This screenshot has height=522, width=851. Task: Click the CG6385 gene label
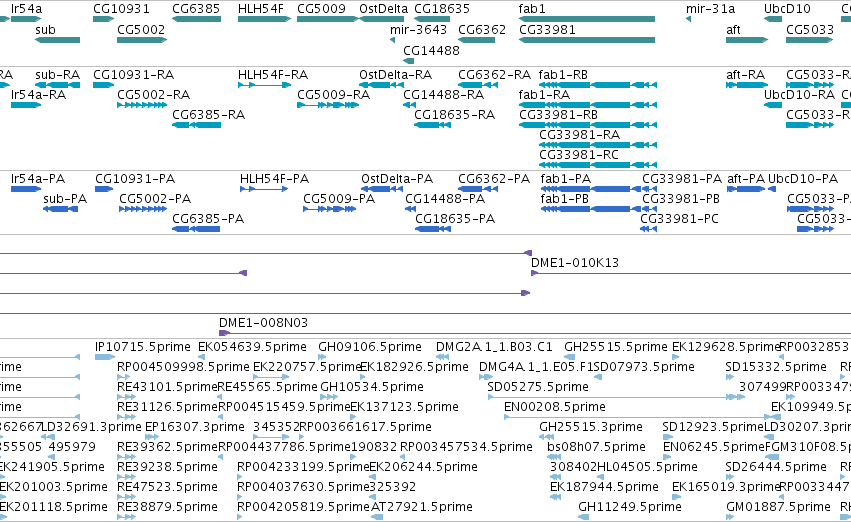point(196,9)
